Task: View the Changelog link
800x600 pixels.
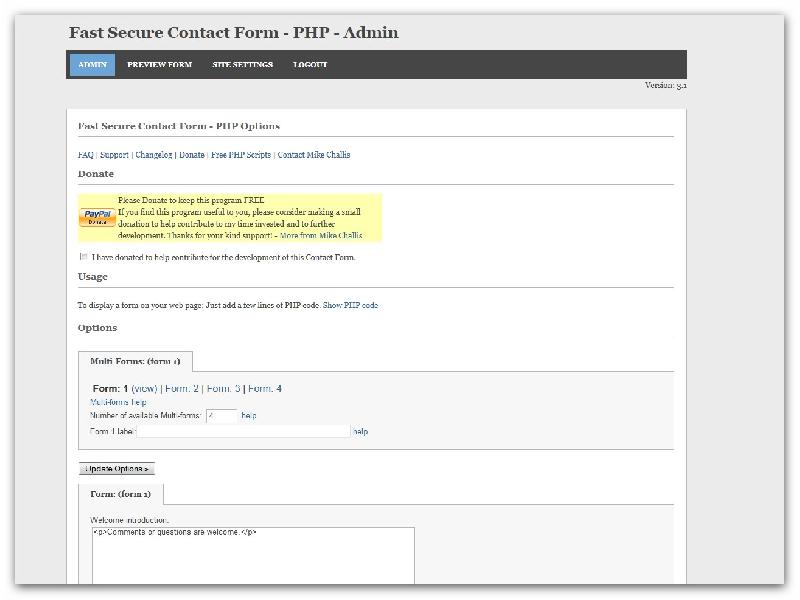Action: pyautogui.click(x=153, y=155)
